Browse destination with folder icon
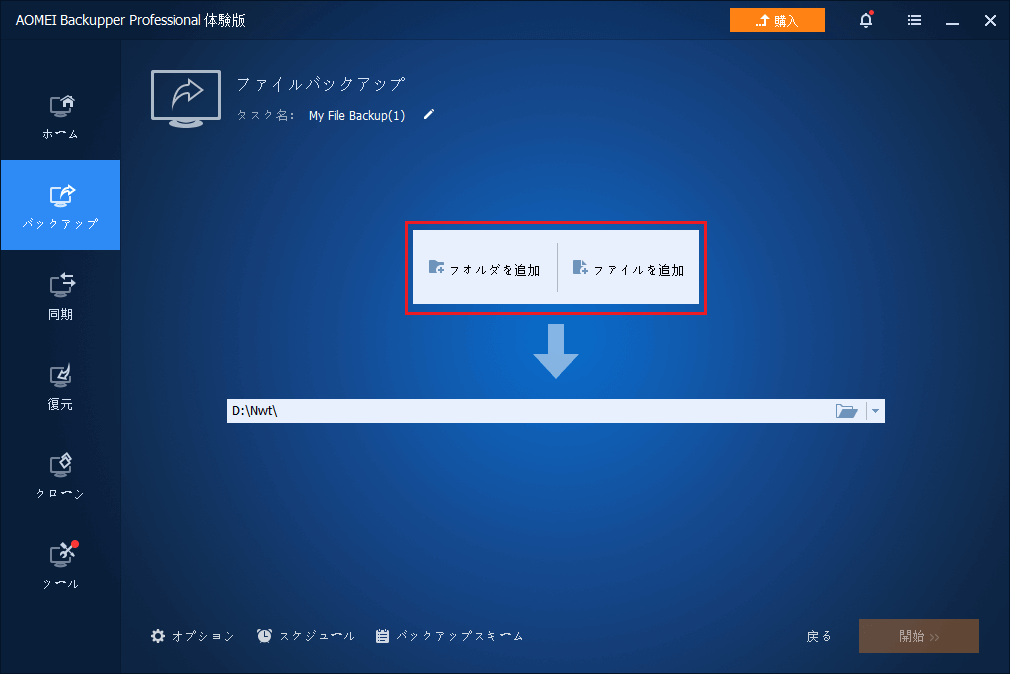The width and height of the screenshot is (1010, 674). click(846, 411)
